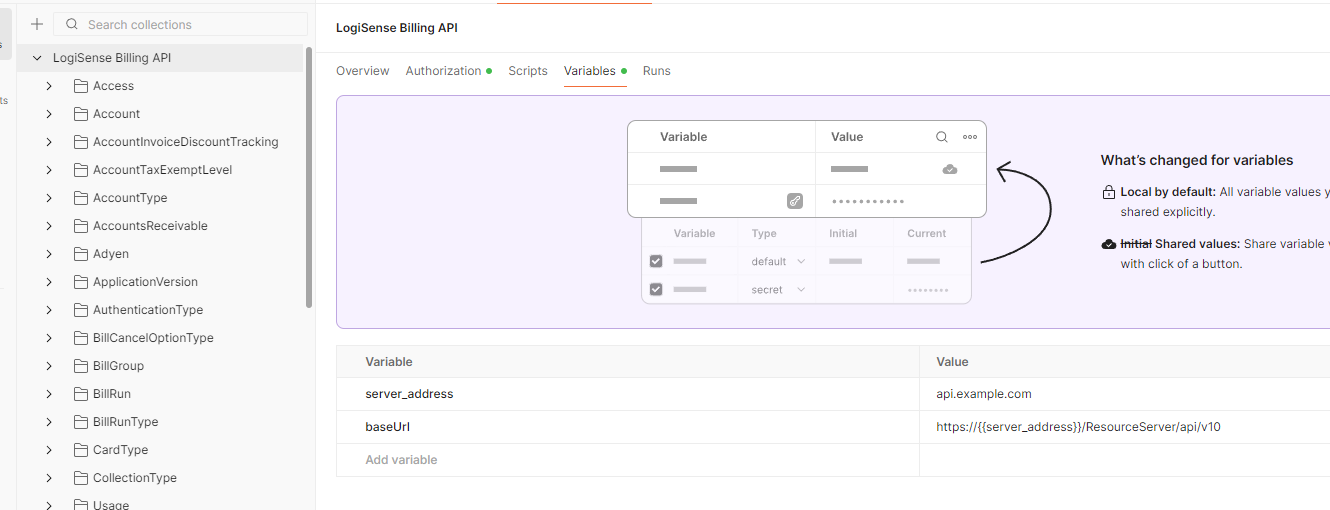Expand the BillRunType folder chevron

49,422
